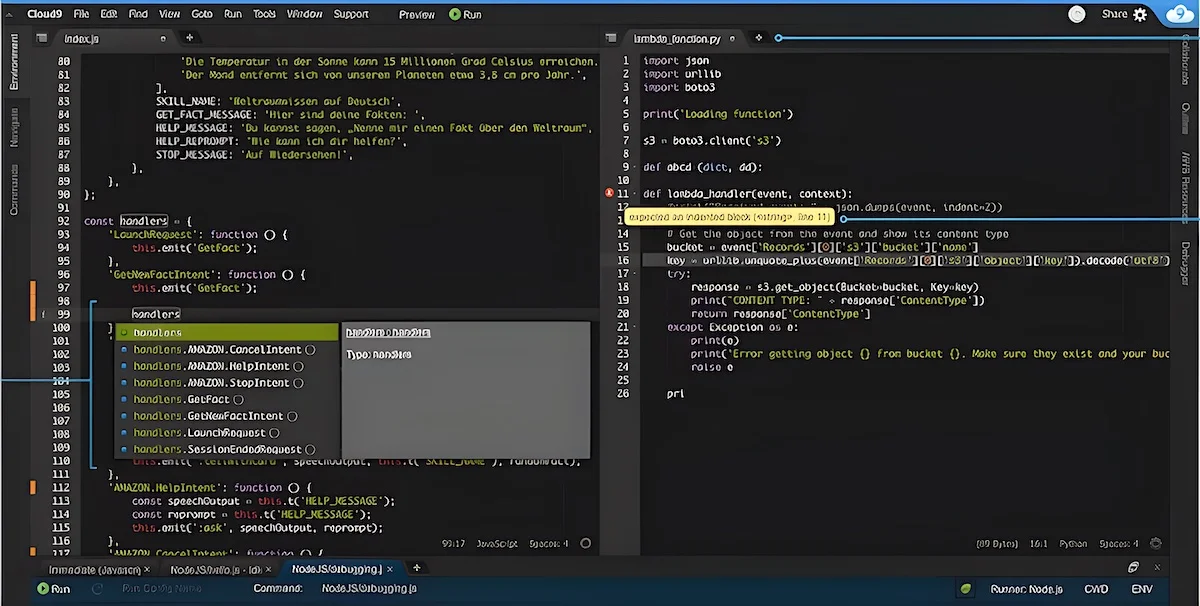This screenshot has width=1200, height=606.
Task: Click the CWD button
Action: [1098, 590]
